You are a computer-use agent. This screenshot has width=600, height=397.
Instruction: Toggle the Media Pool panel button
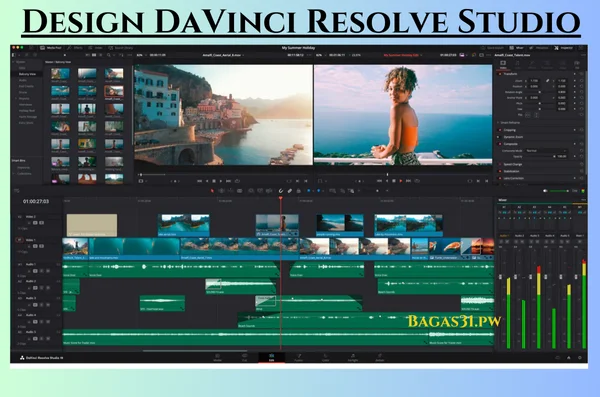click(x=51, y=48)
